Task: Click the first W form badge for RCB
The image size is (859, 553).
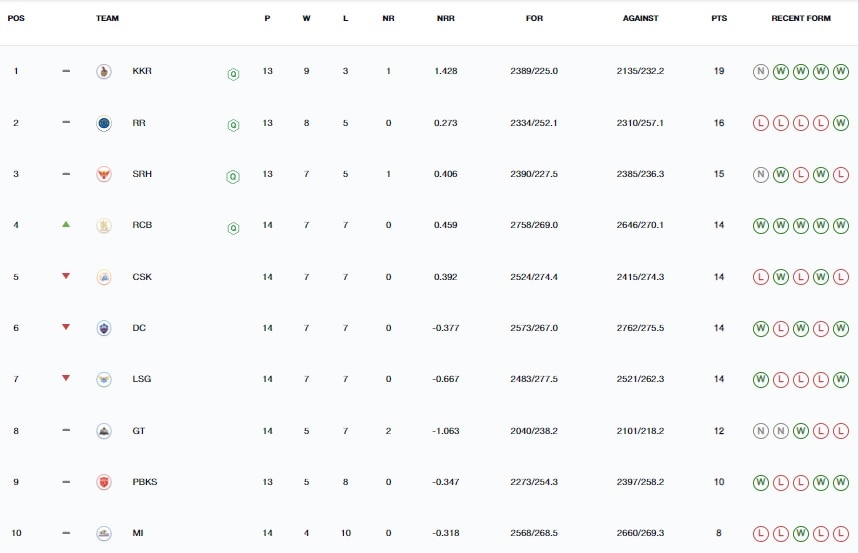Action: coord(760,226)
